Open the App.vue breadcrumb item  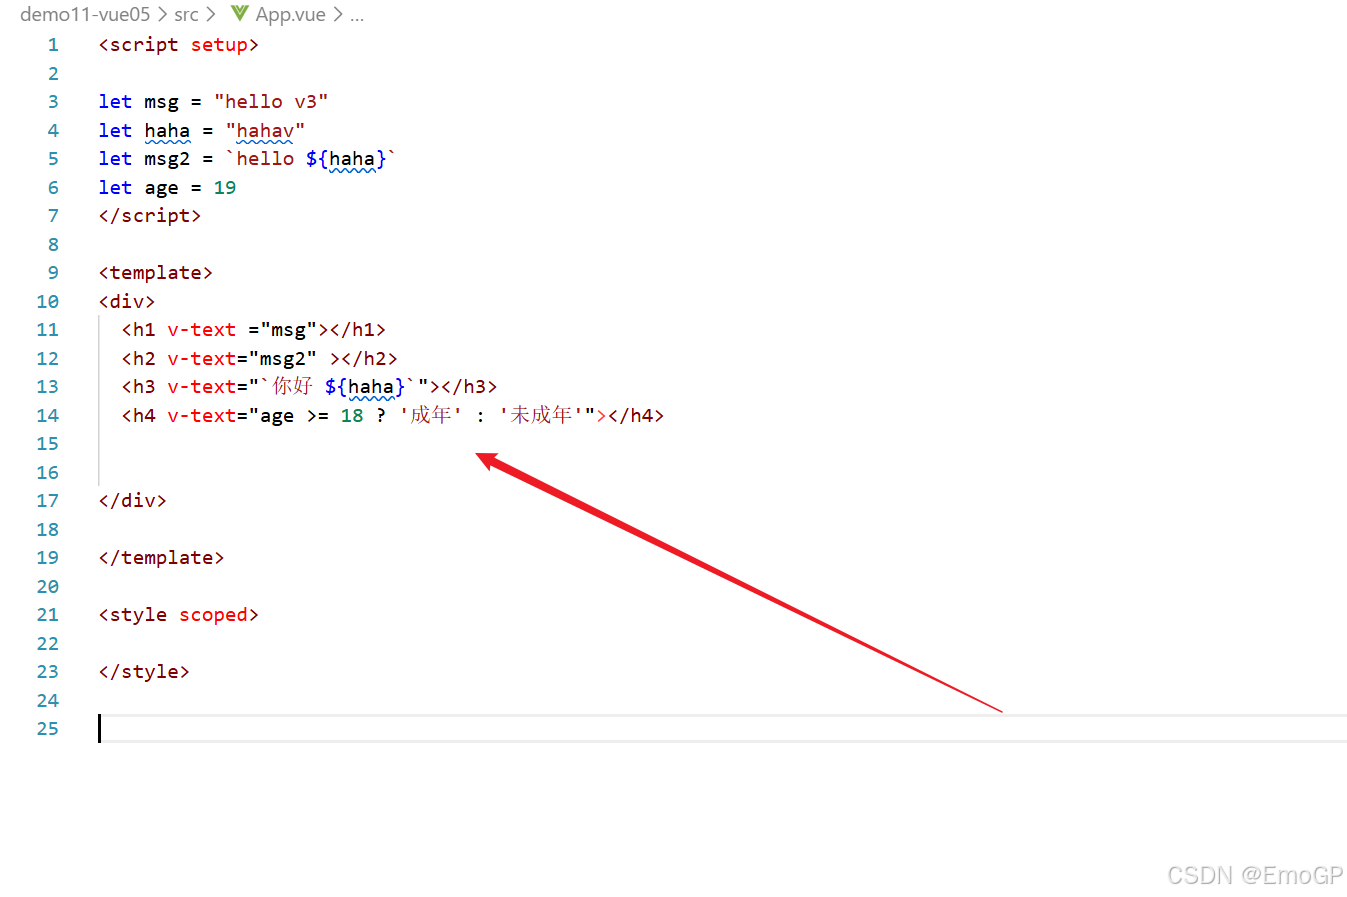click(x=290, y=14)
